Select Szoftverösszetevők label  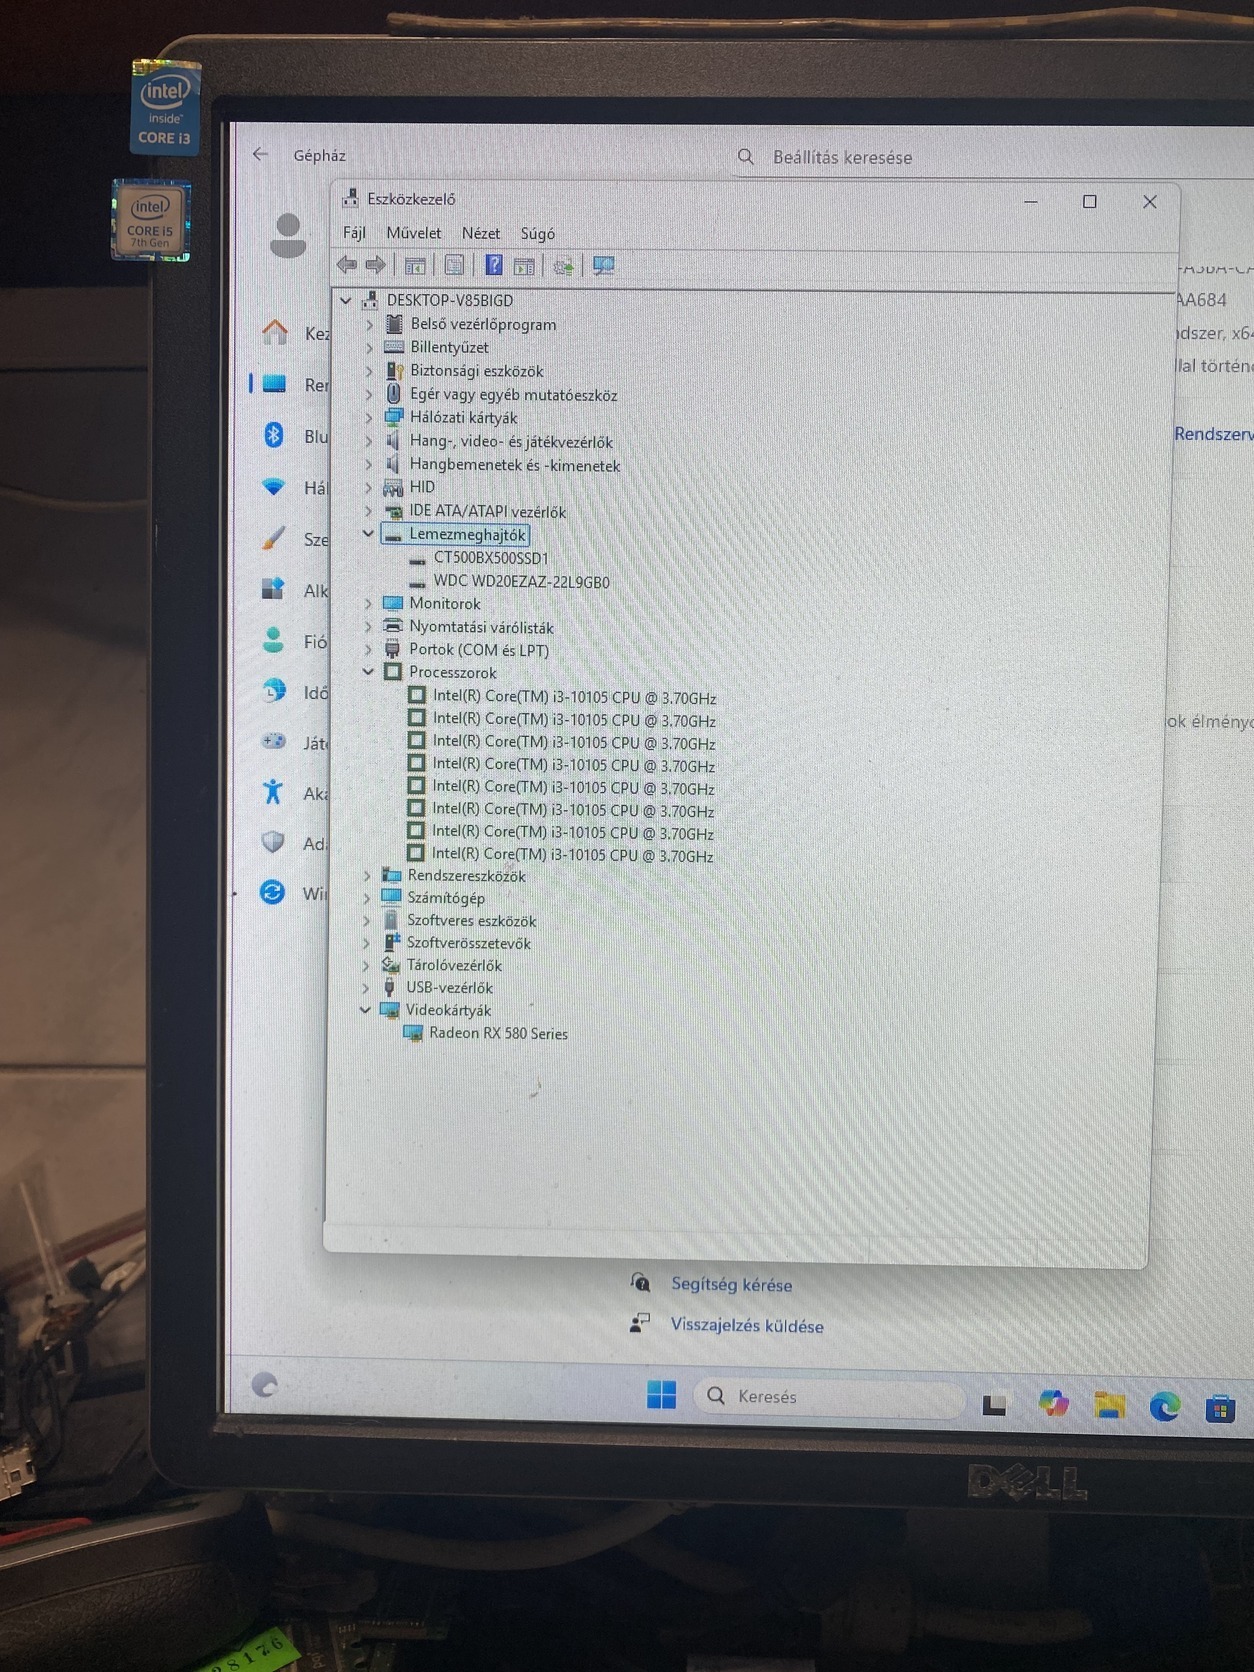[x=468, y=943]
